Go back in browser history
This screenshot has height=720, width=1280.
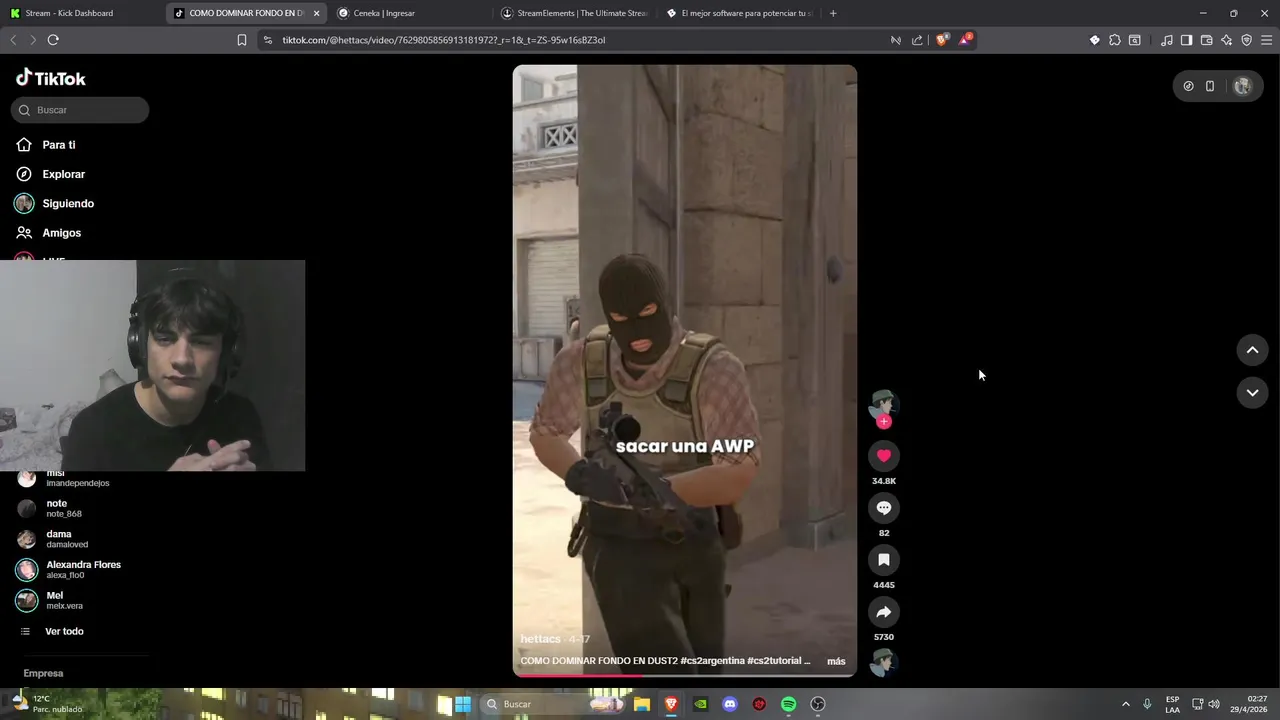click(x=13, y=40)
